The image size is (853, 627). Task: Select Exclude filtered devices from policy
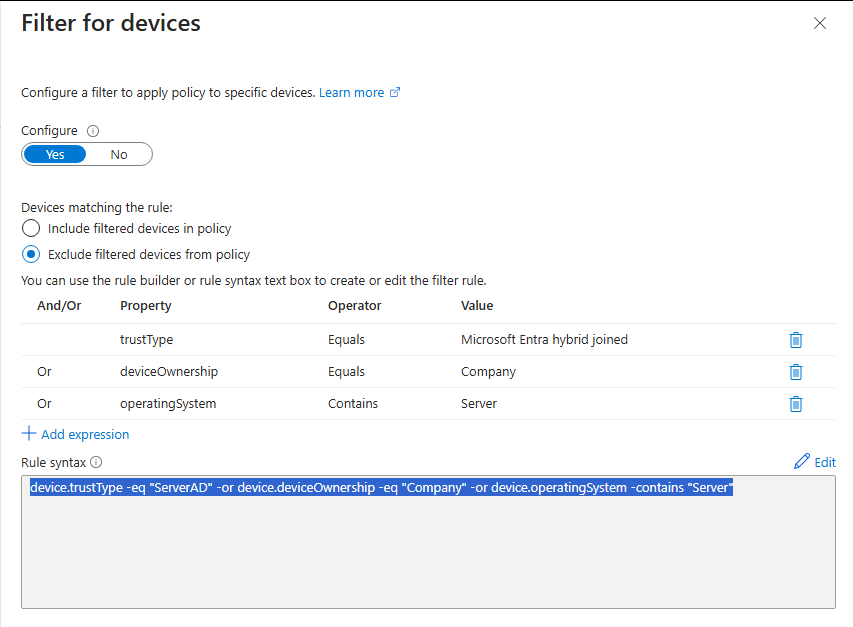click(30, 254)
